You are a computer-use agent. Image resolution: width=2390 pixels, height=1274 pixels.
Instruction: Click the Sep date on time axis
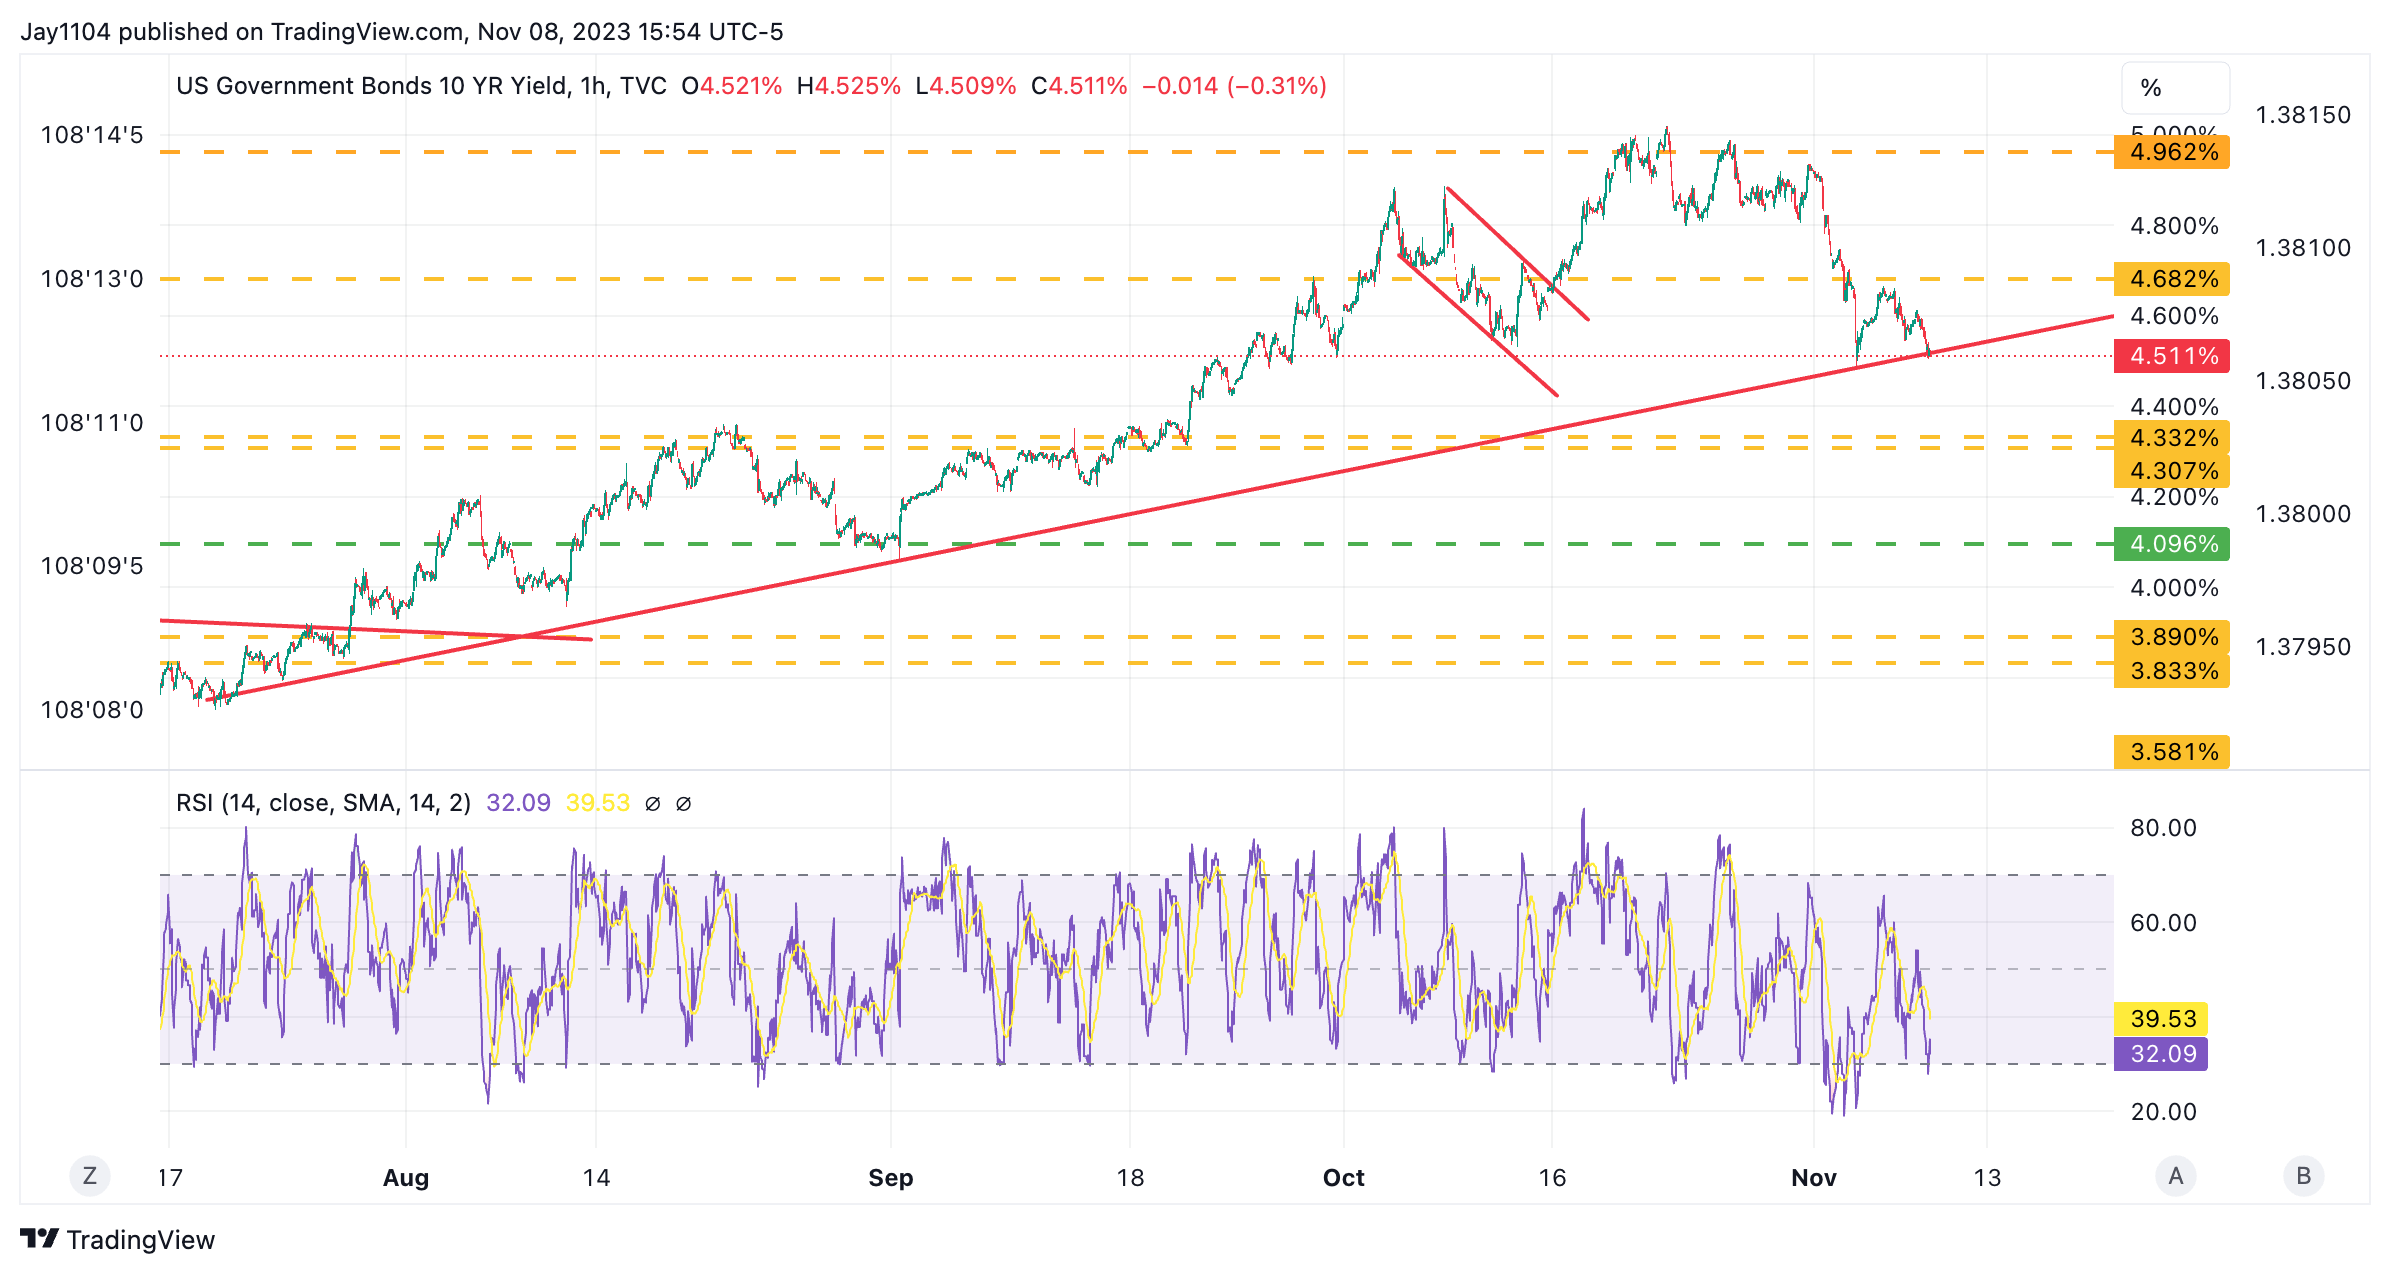coord(891,1178)
